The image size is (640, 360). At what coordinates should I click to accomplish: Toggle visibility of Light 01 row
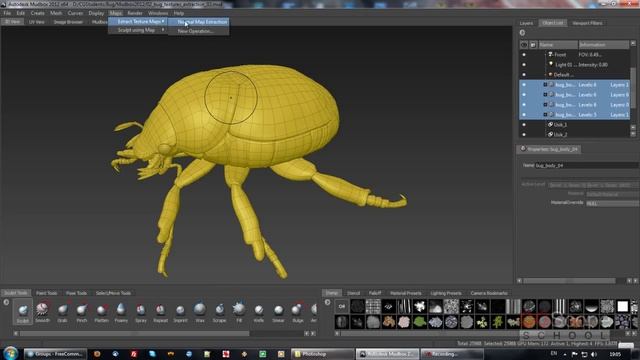[x=524, y=64]
